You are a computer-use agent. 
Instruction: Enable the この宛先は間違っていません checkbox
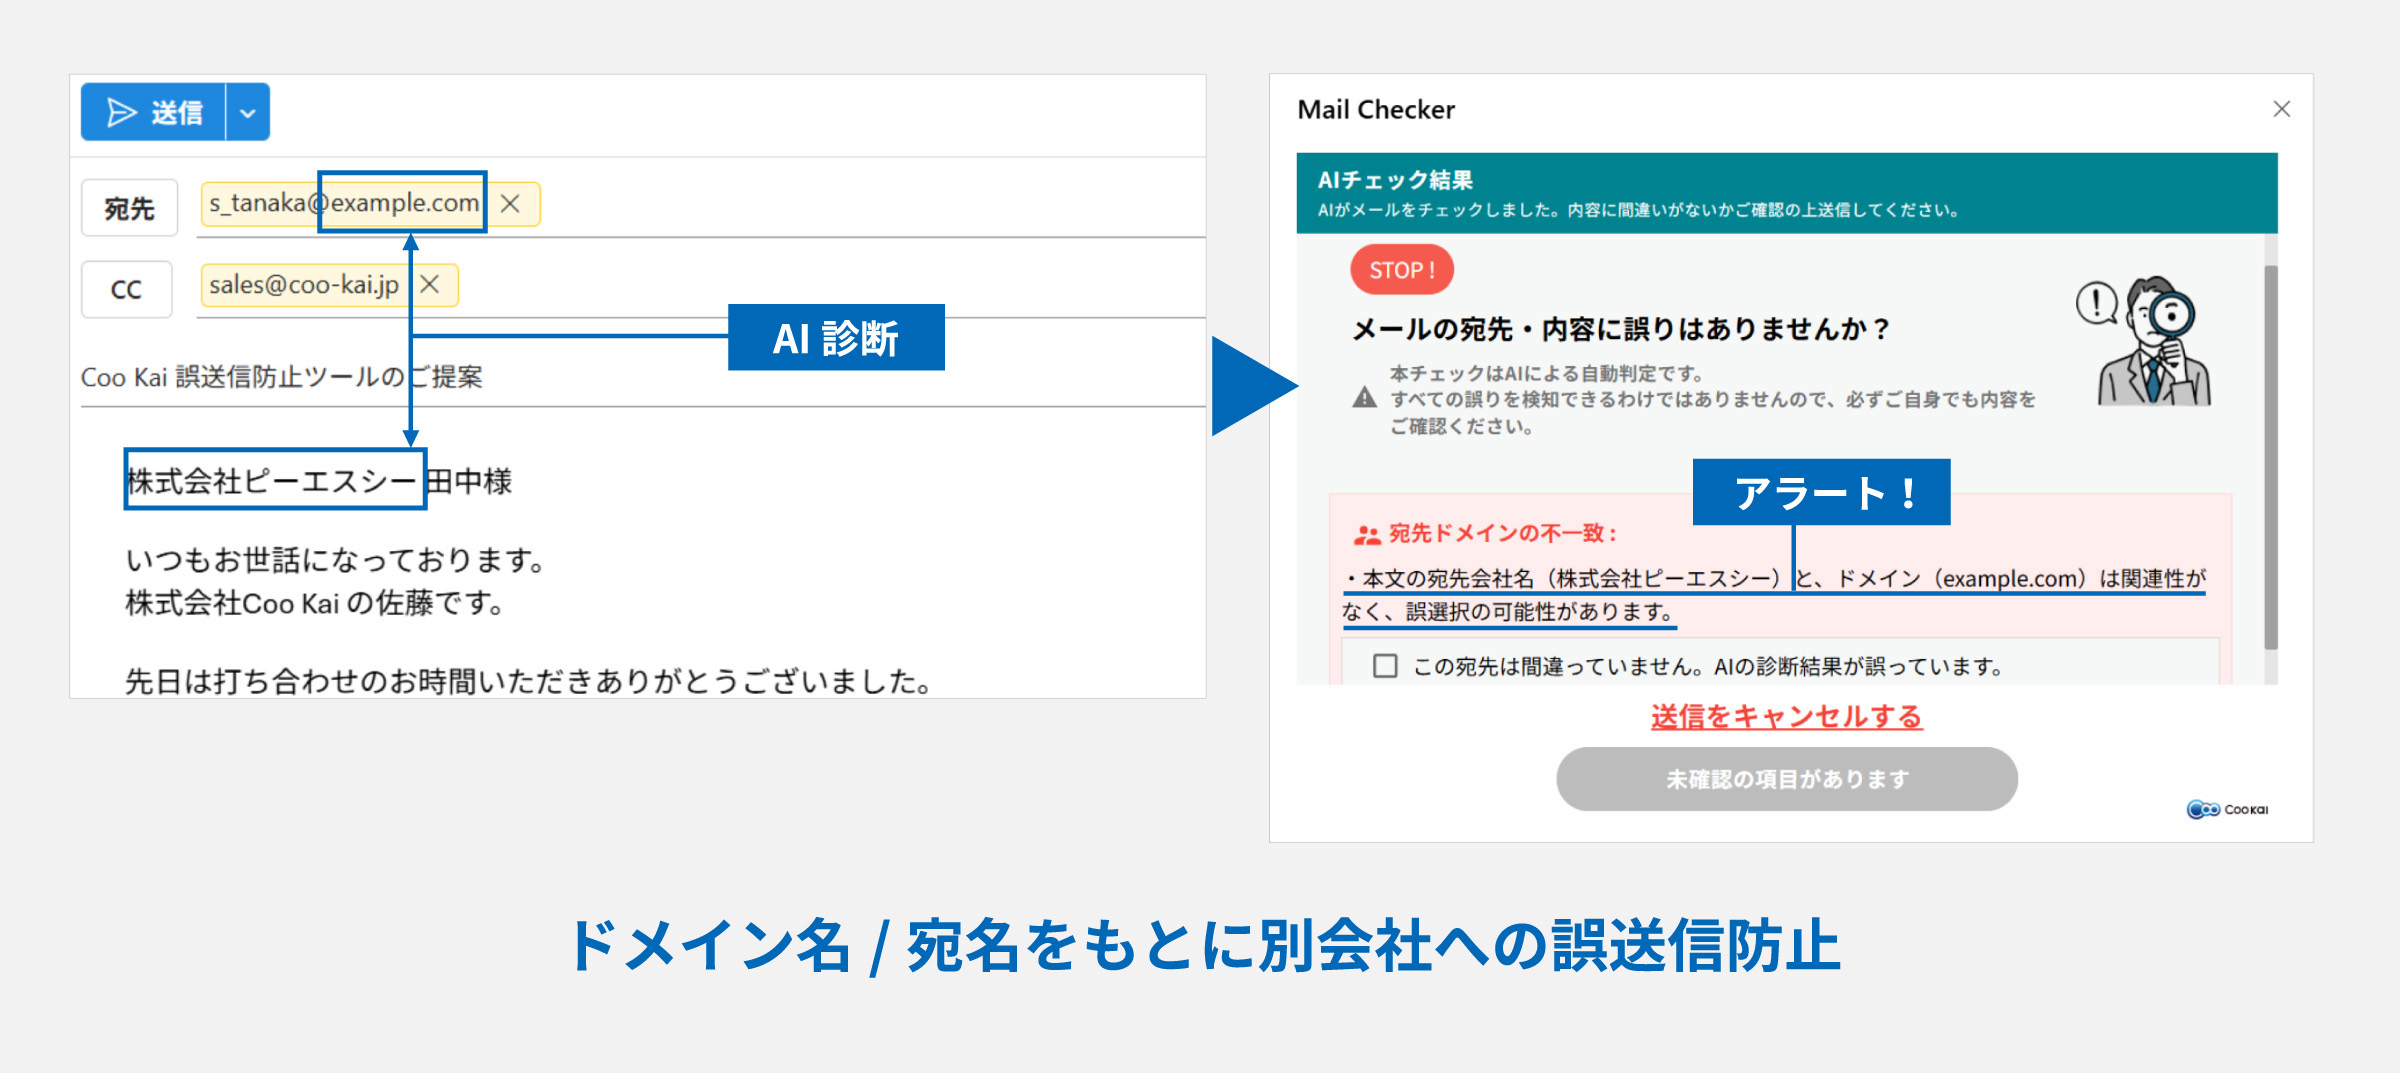(1385, 667)
